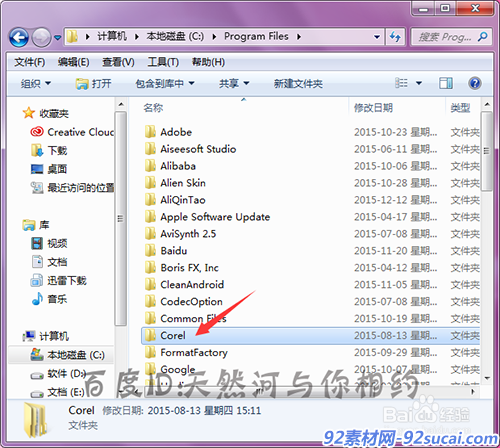Select the Corel folder icon

[x=150, y=336]
